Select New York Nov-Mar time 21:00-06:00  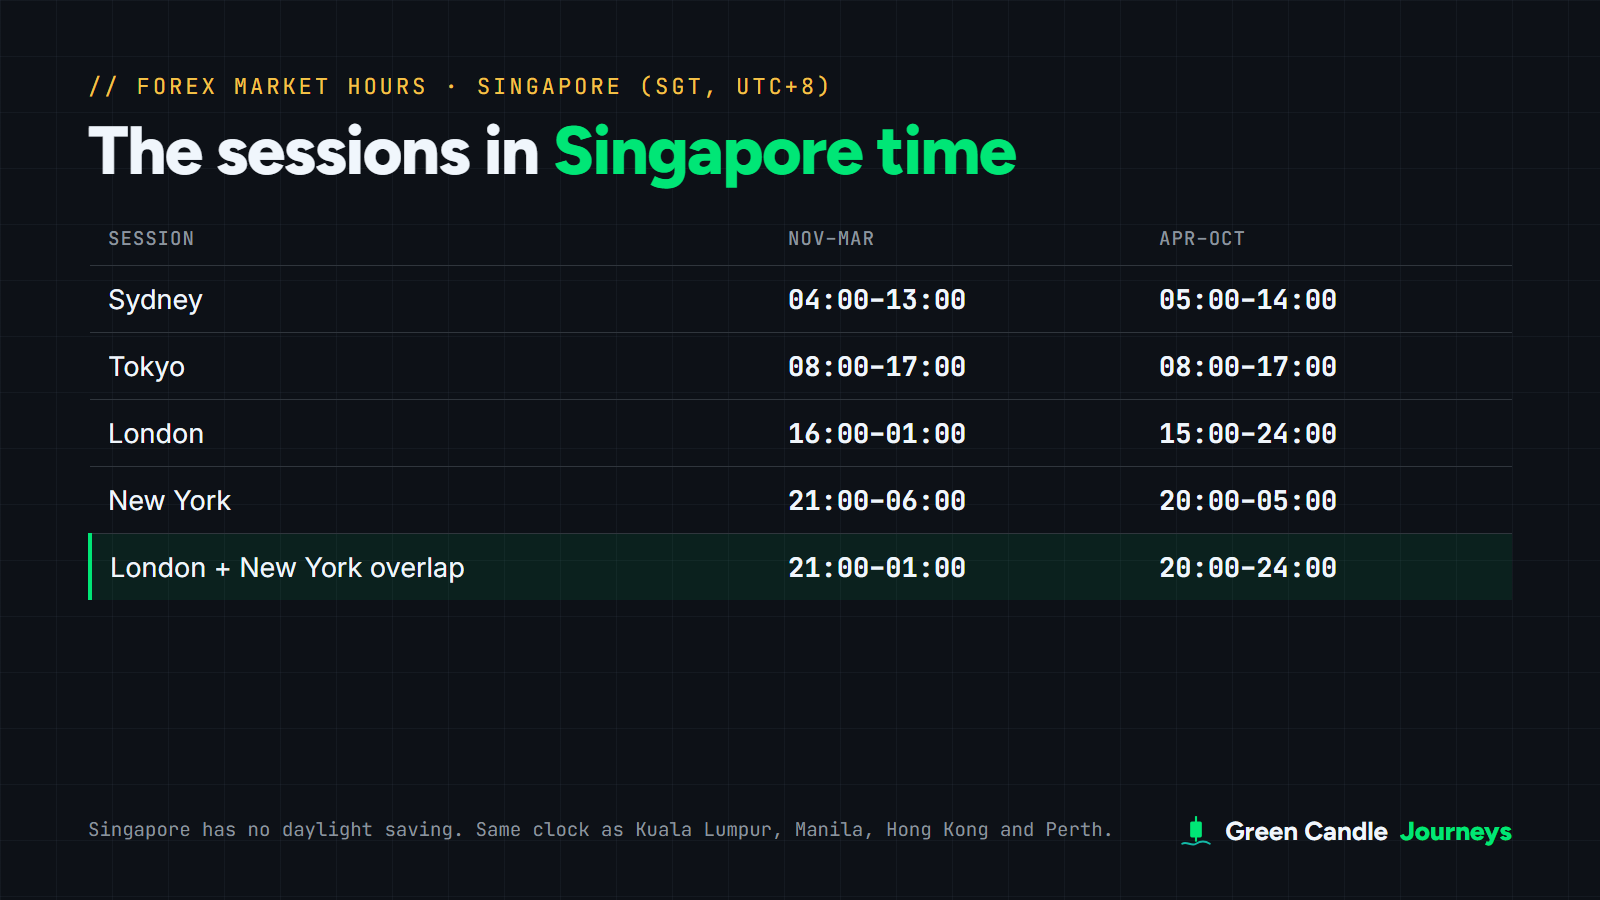877,501
